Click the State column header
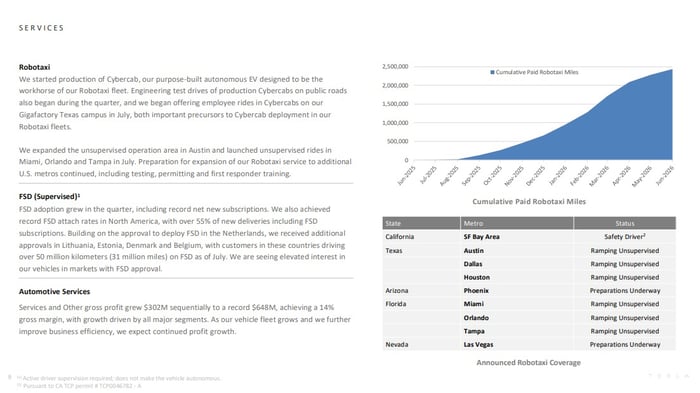This screenshot has height=393, width=700. [421, 223]
